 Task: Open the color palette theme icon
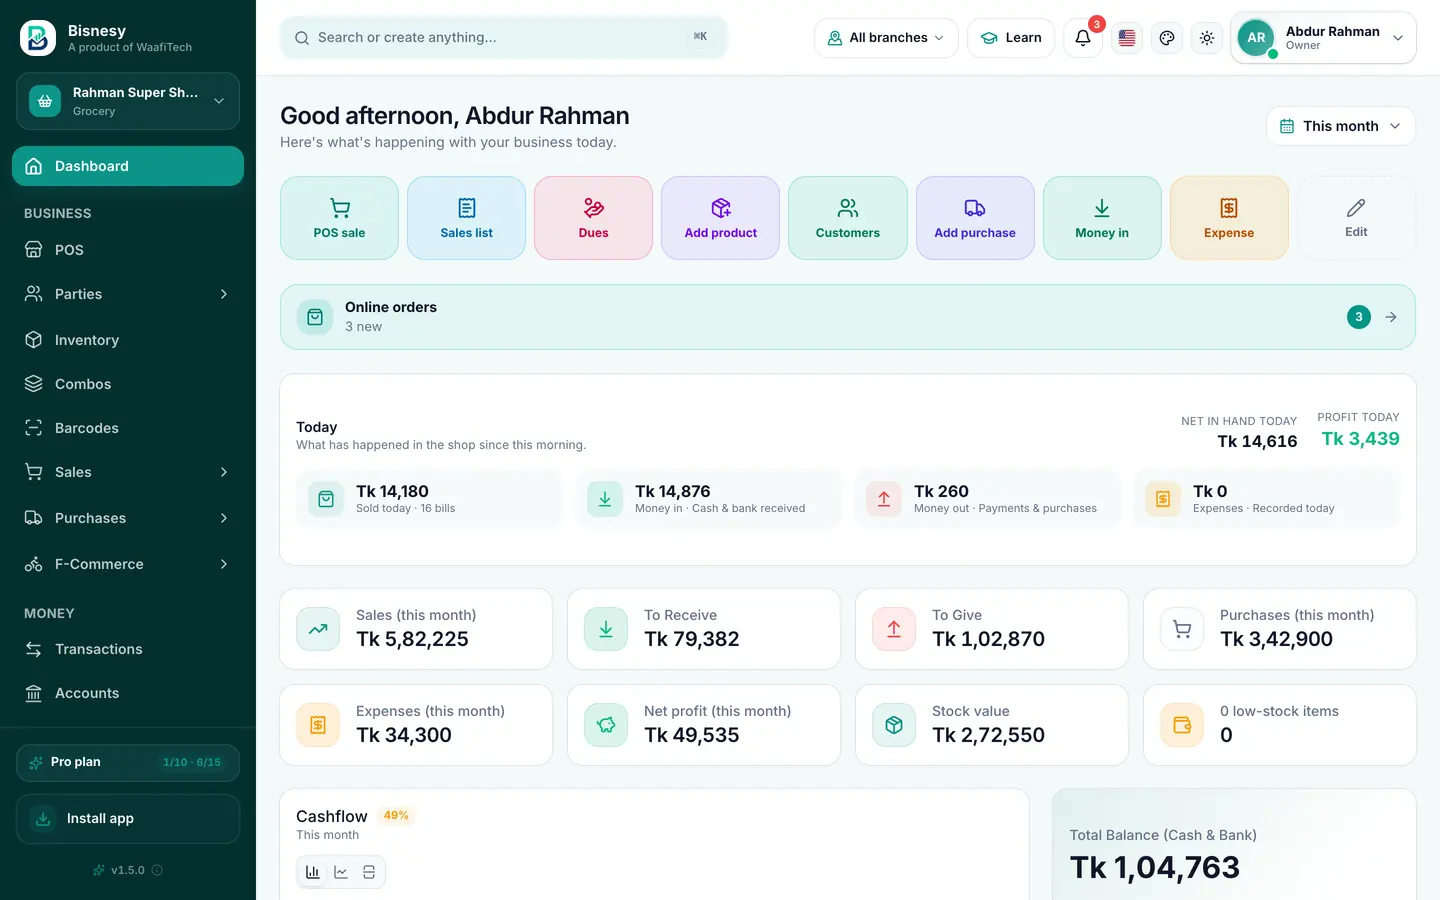click(1167, 38)
